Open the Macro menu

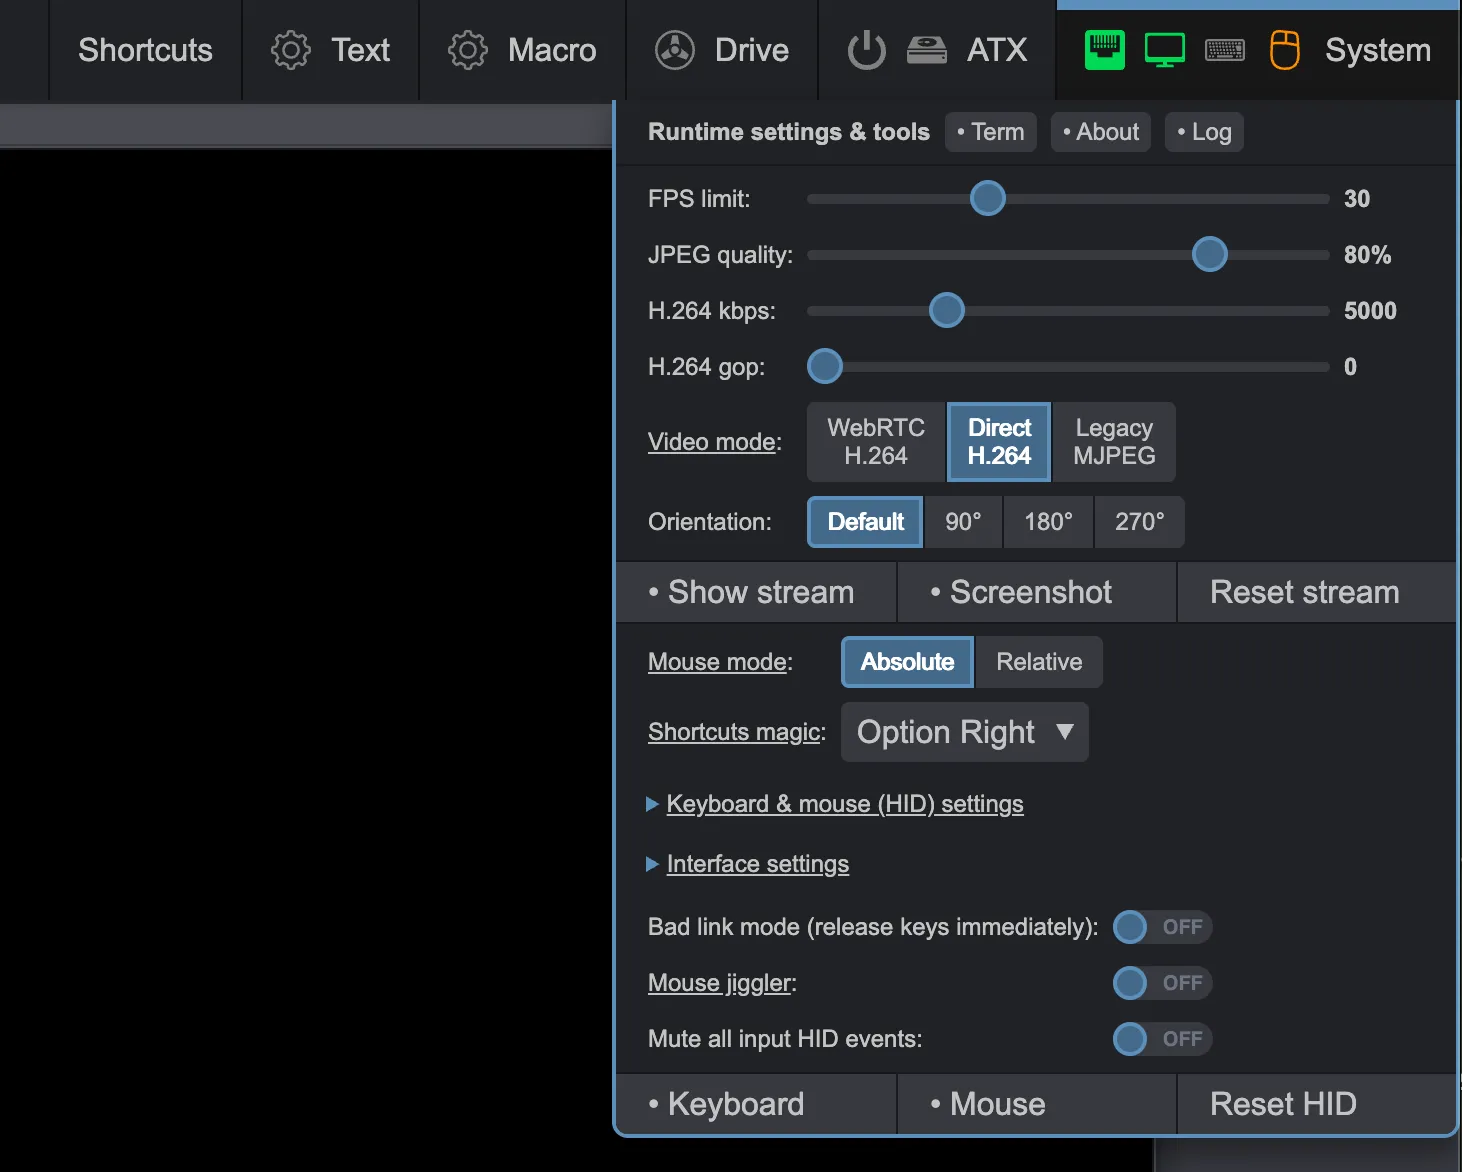tap(523, 50)
